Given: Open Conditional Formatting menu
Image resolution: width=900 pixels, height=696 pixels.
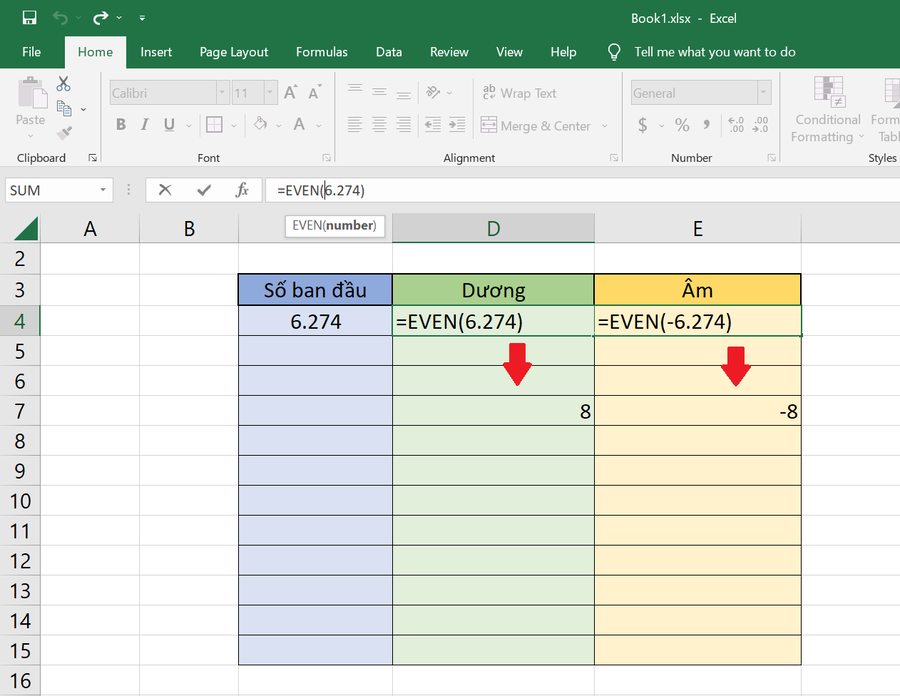Looking at the screenshot, I should [x=828, y=110].
